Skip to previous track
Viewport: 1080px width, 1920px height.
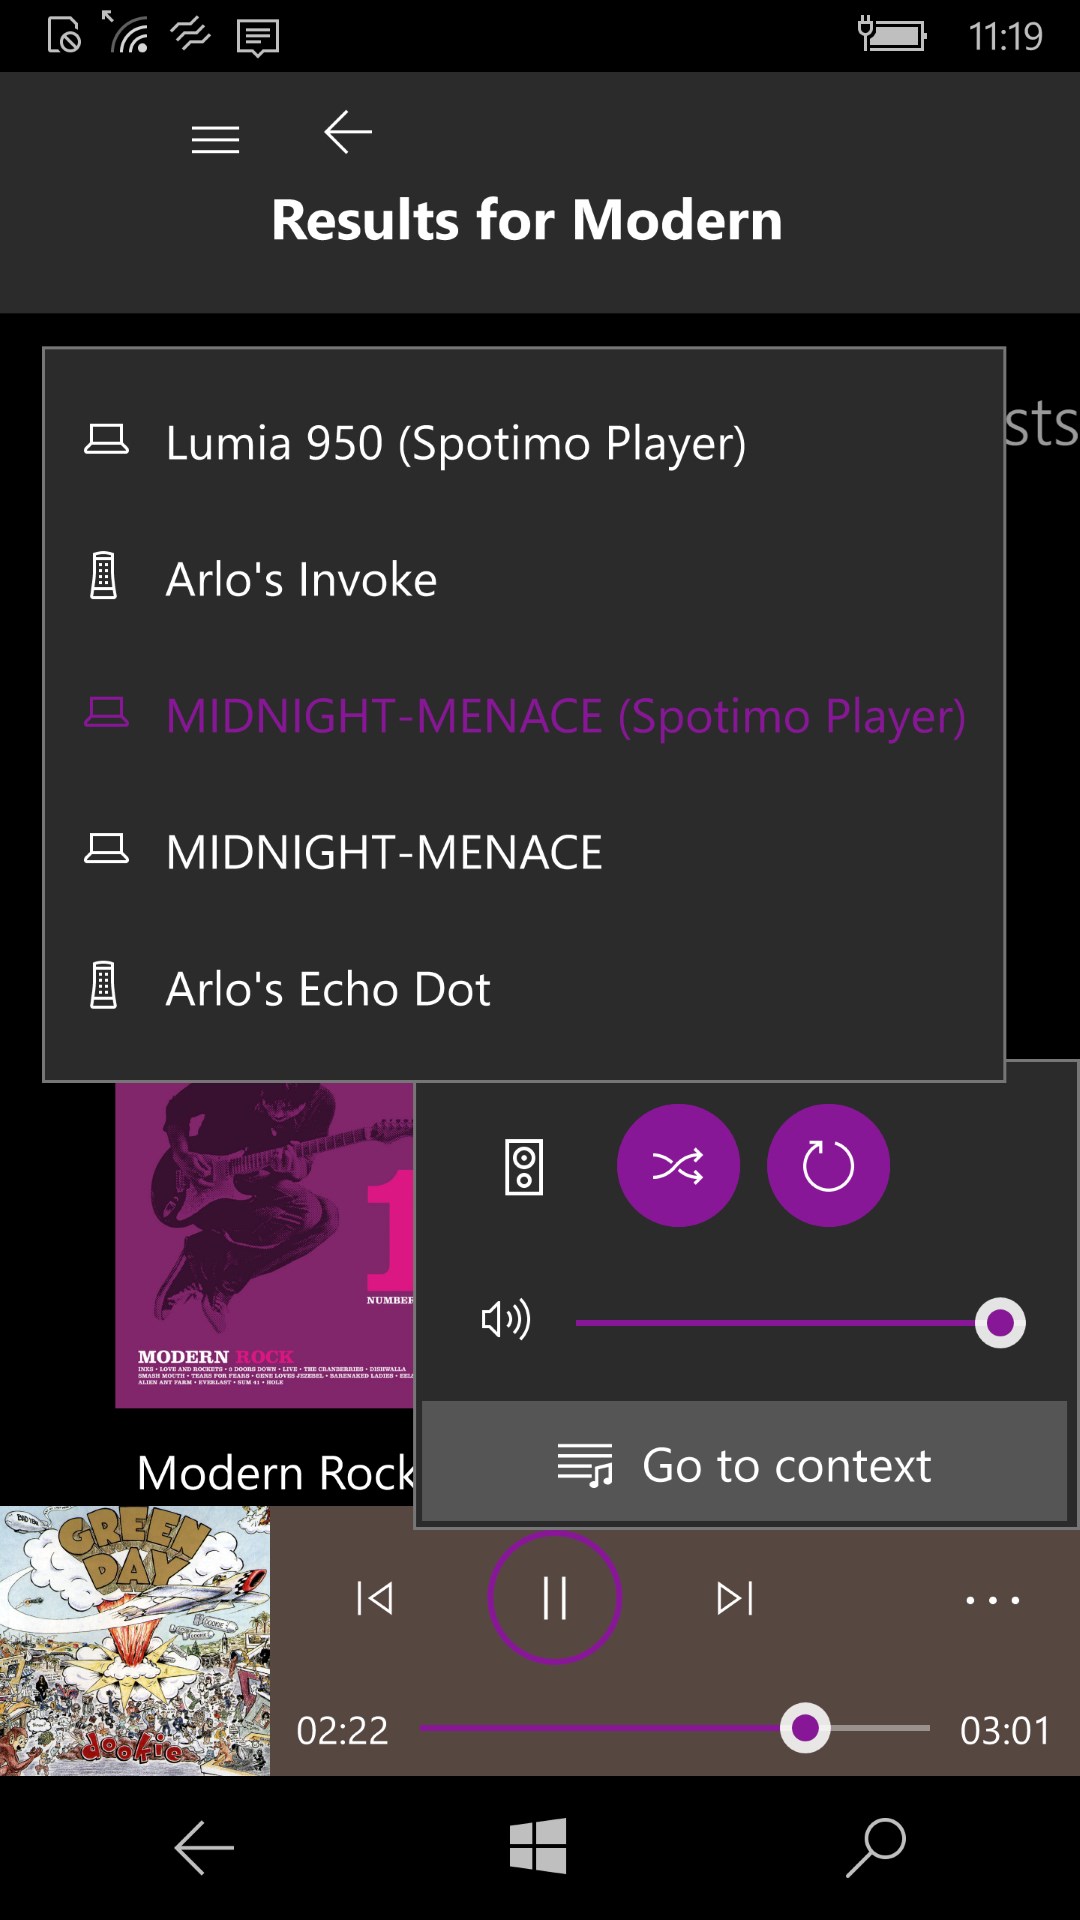click(x=375, y=1598)
